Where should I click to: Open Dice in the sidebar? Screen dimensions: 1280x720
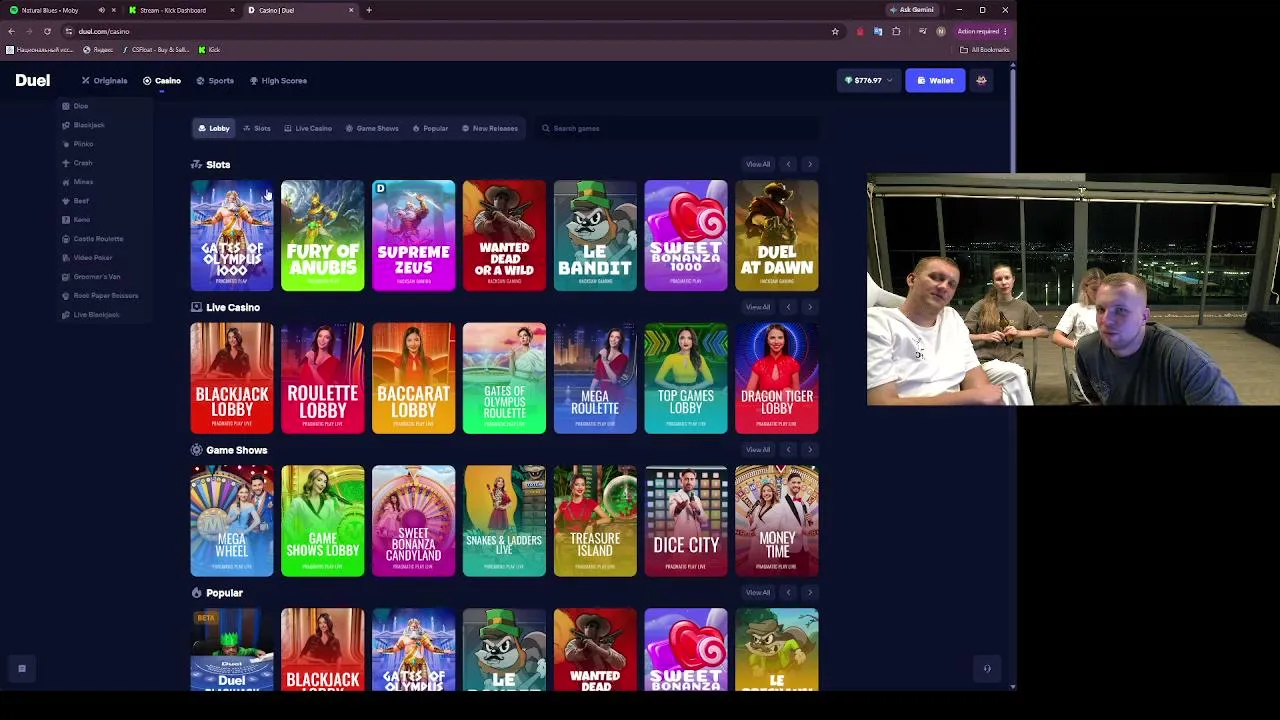click(x=75, y=106)
